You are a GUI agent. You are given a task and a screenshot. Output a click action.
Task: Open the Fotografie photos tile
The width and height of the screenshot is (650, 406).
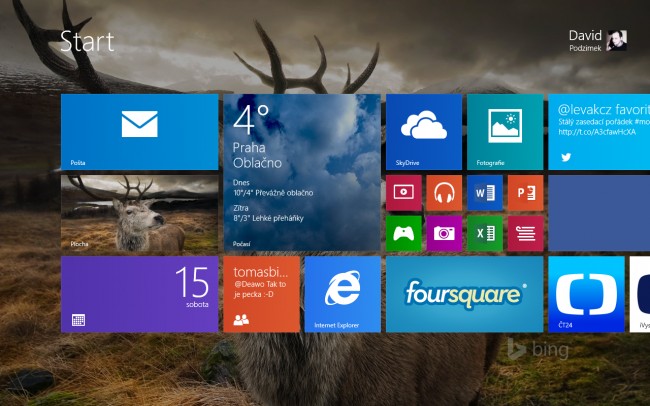pos(505,132)
